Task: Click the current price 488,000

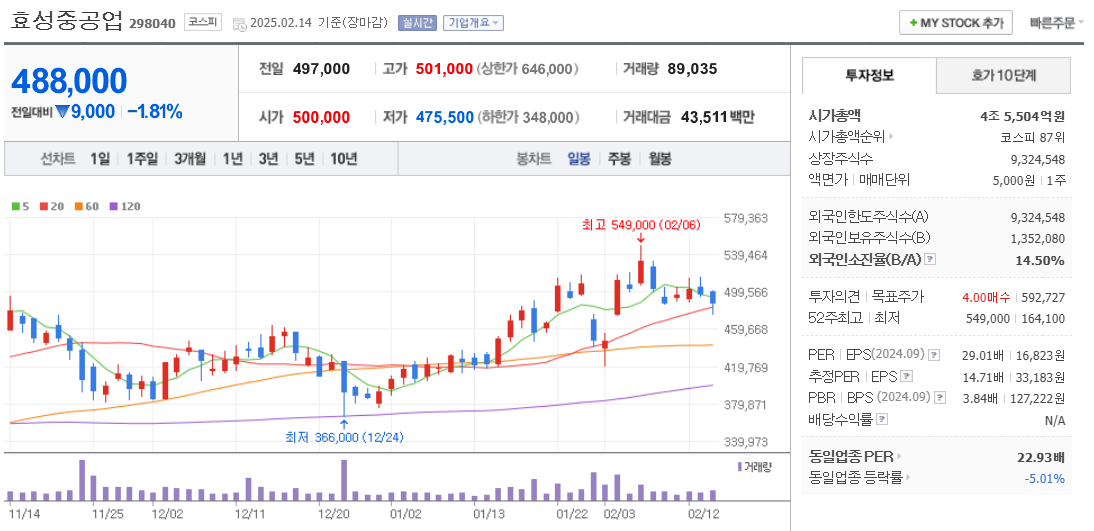Action: point(69,81)
